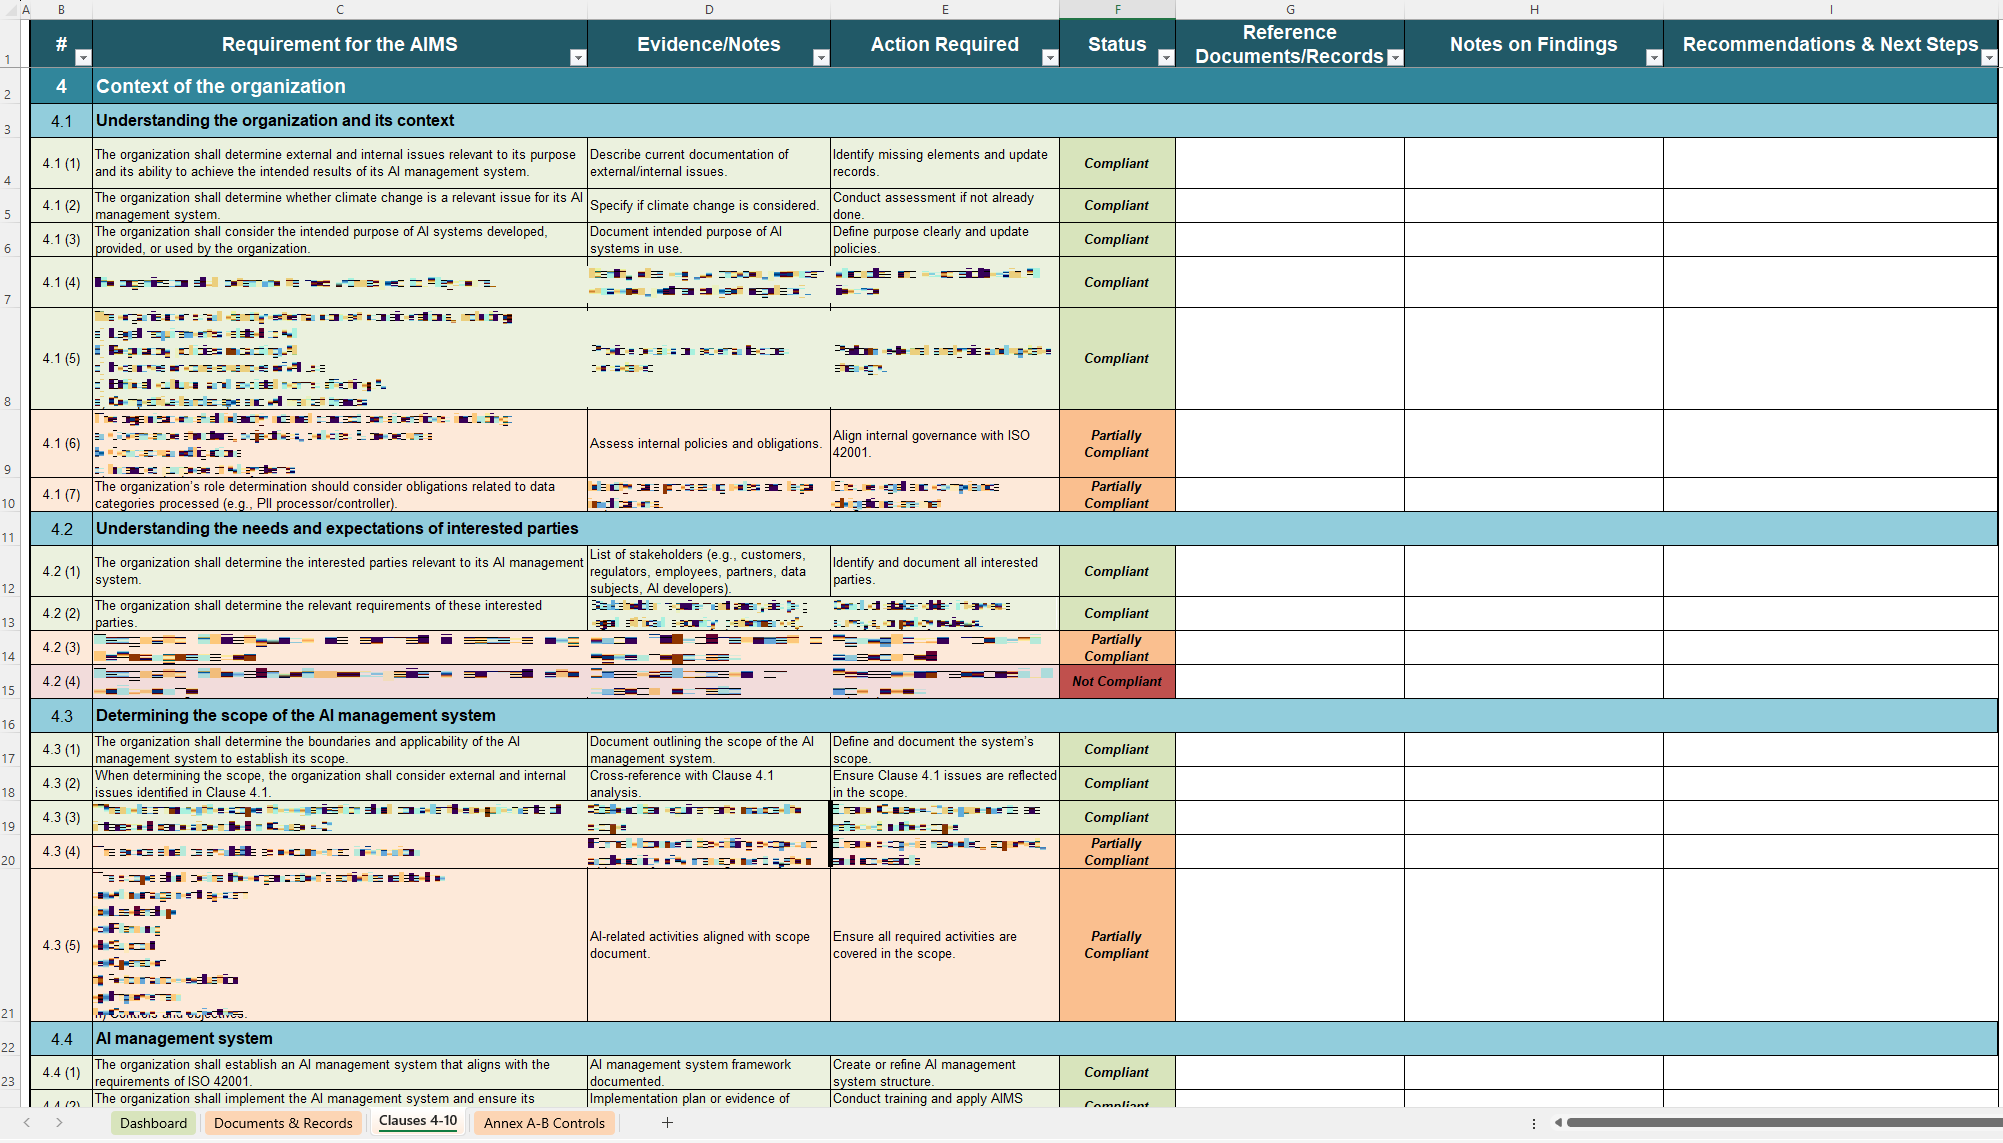
Task: Open Documents & Records sheet tab
Action: click(x=283, y=1123)
